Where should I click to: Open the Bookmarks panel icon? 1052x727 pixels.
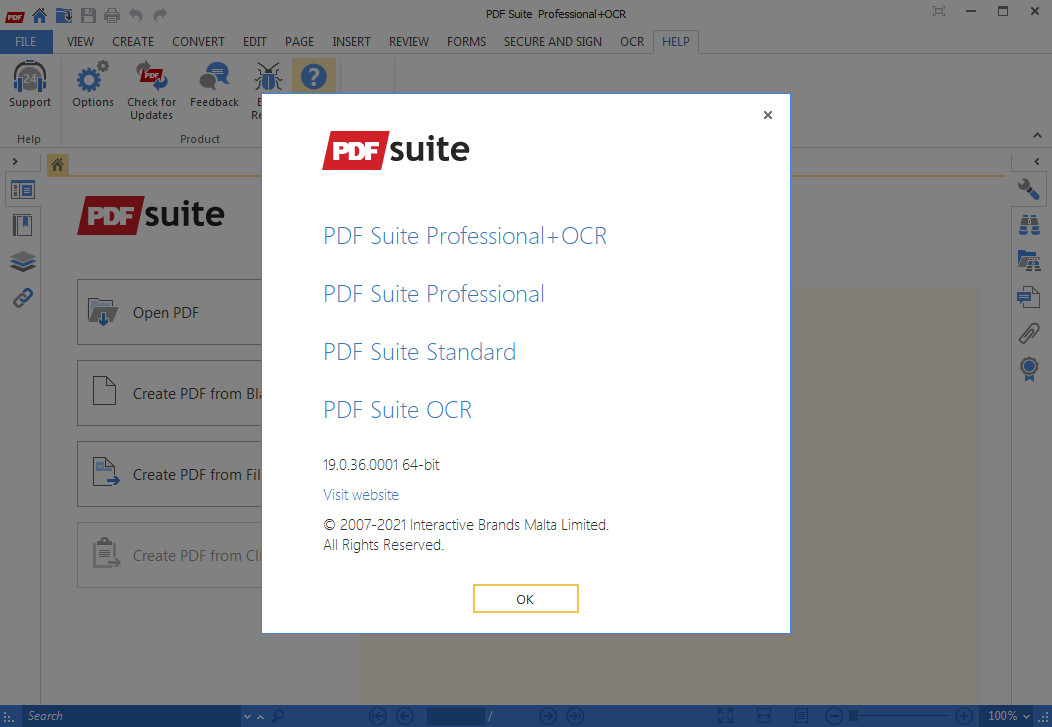(23, 225)
